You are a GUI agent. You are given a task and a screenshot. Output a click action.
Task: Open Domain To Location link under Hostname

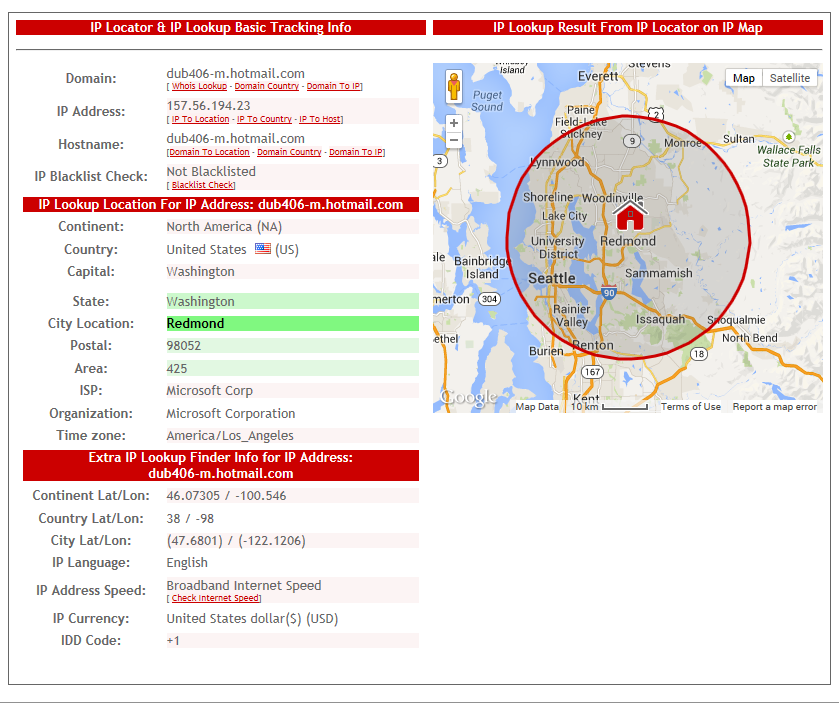(209, 152)
